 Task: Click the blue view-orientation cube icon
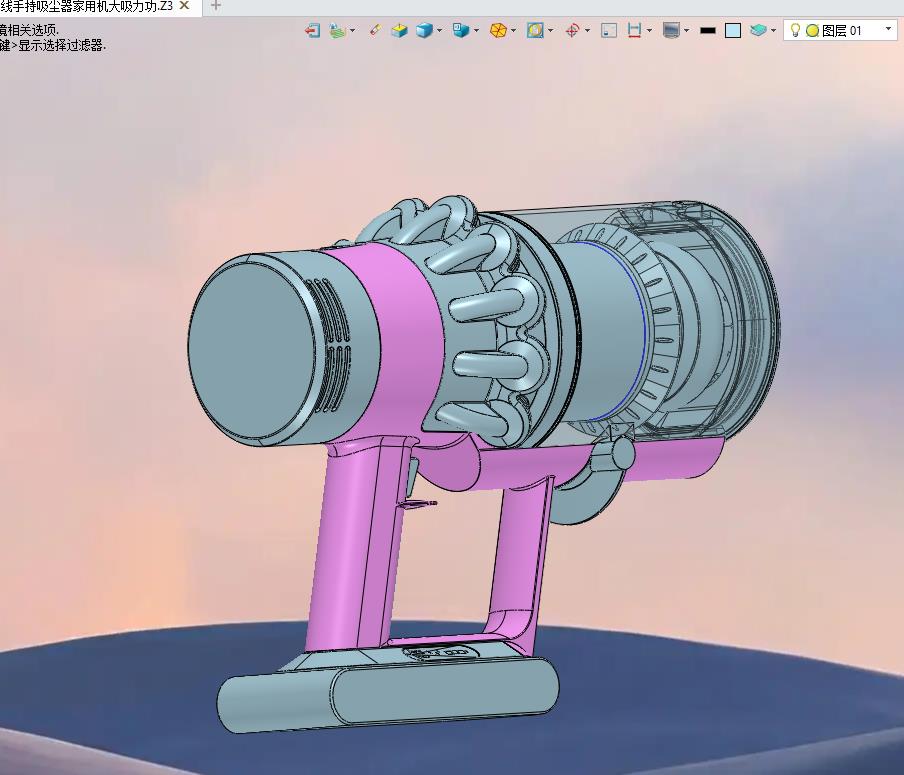pos(461,30)
